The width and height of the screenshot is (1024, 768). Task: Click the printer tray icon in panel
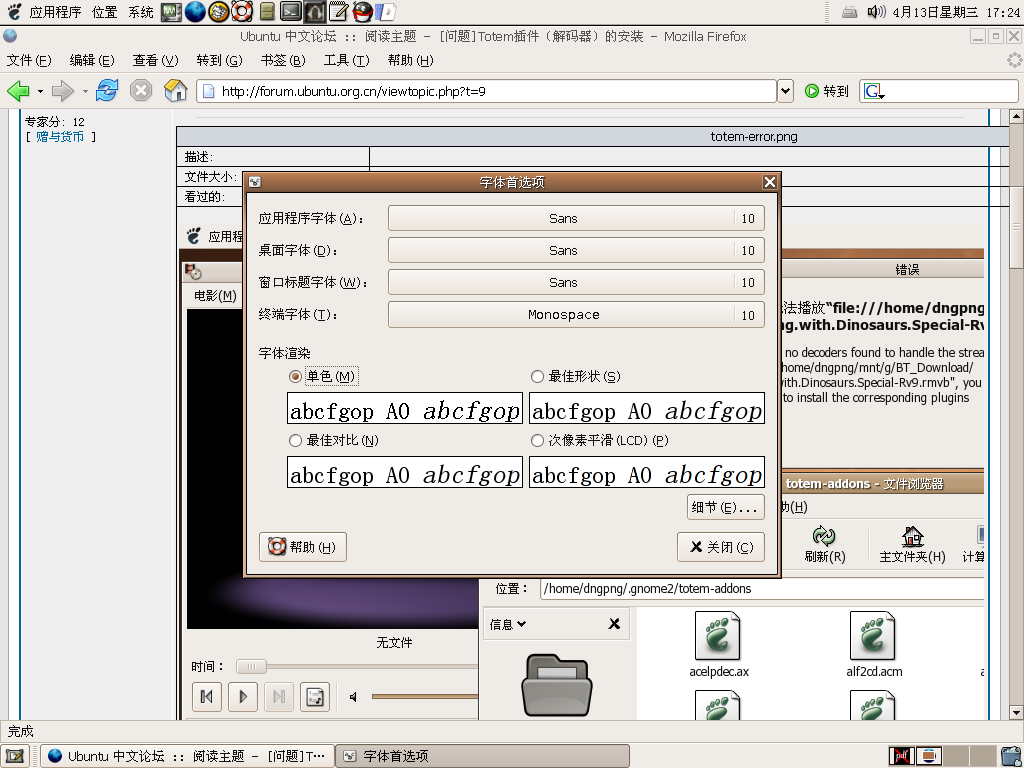[849, 12]
